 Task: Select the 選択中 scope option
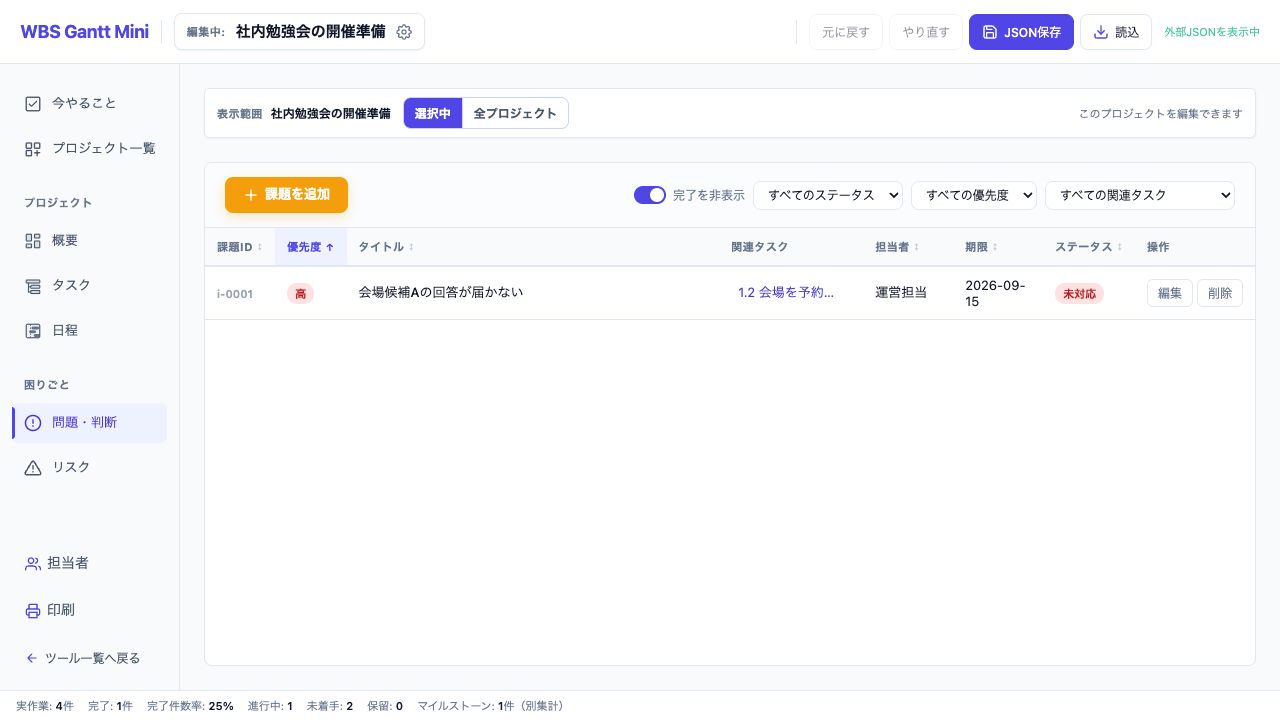[433, 113]
